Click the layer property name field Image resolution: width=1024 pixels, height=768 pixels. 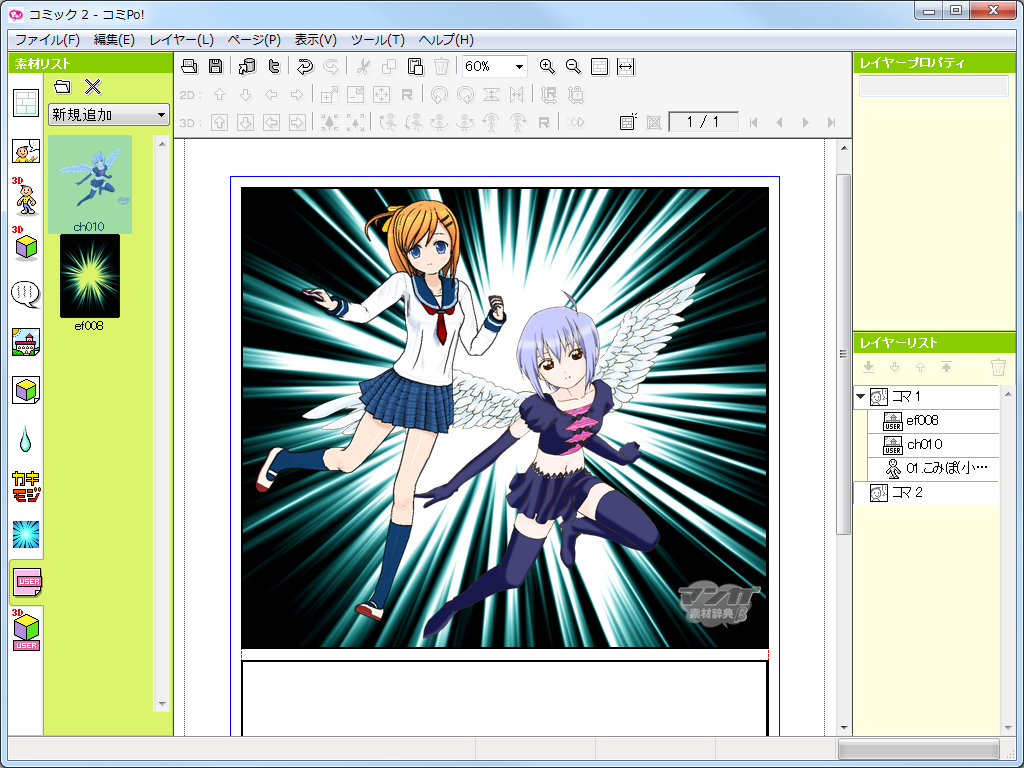pos(934,86)
